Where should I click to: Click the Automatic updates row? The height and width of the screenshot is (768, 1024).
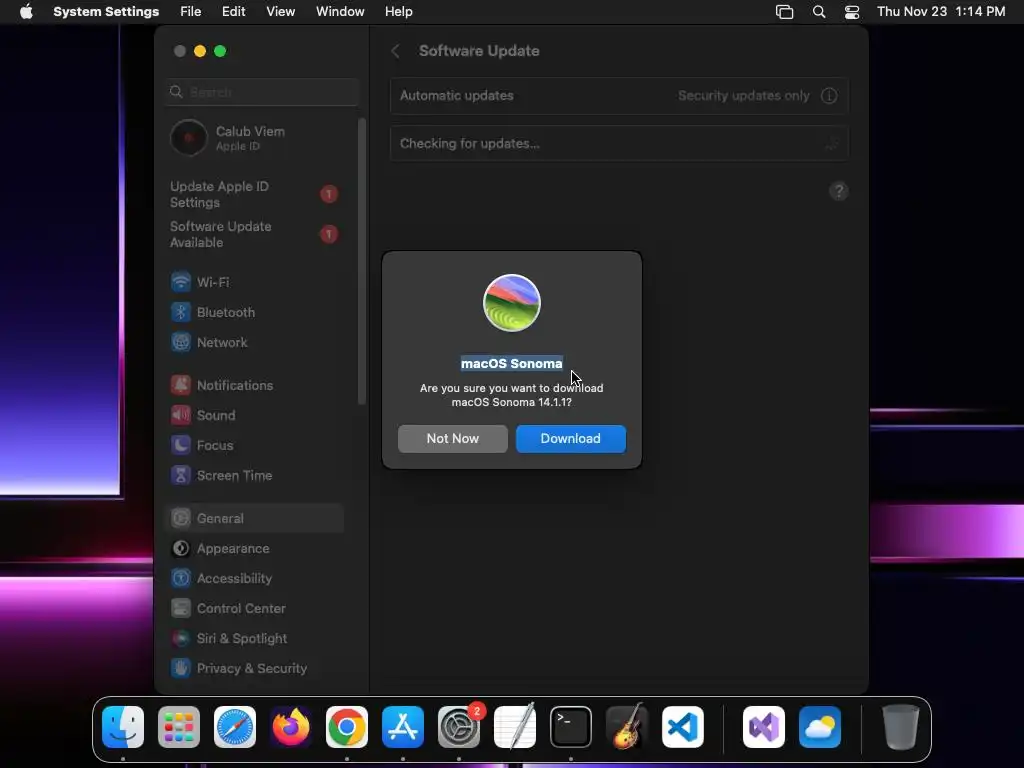(x=619, y=96)
